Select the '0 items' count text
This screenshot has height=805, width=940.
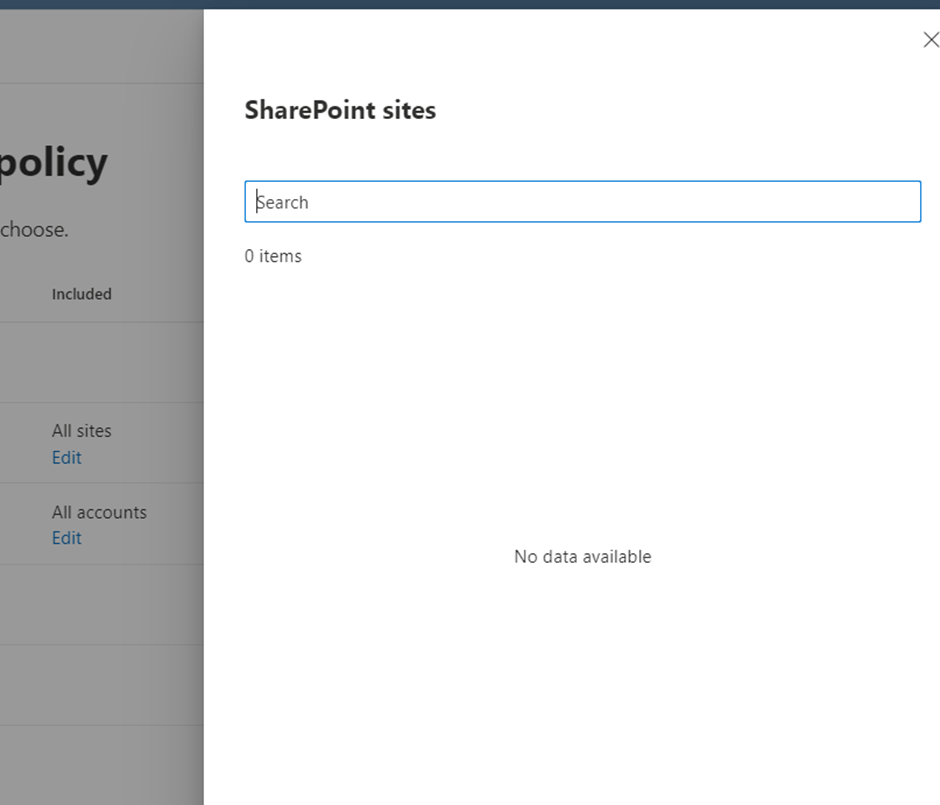pyautogui.click(x=273, y=256)
